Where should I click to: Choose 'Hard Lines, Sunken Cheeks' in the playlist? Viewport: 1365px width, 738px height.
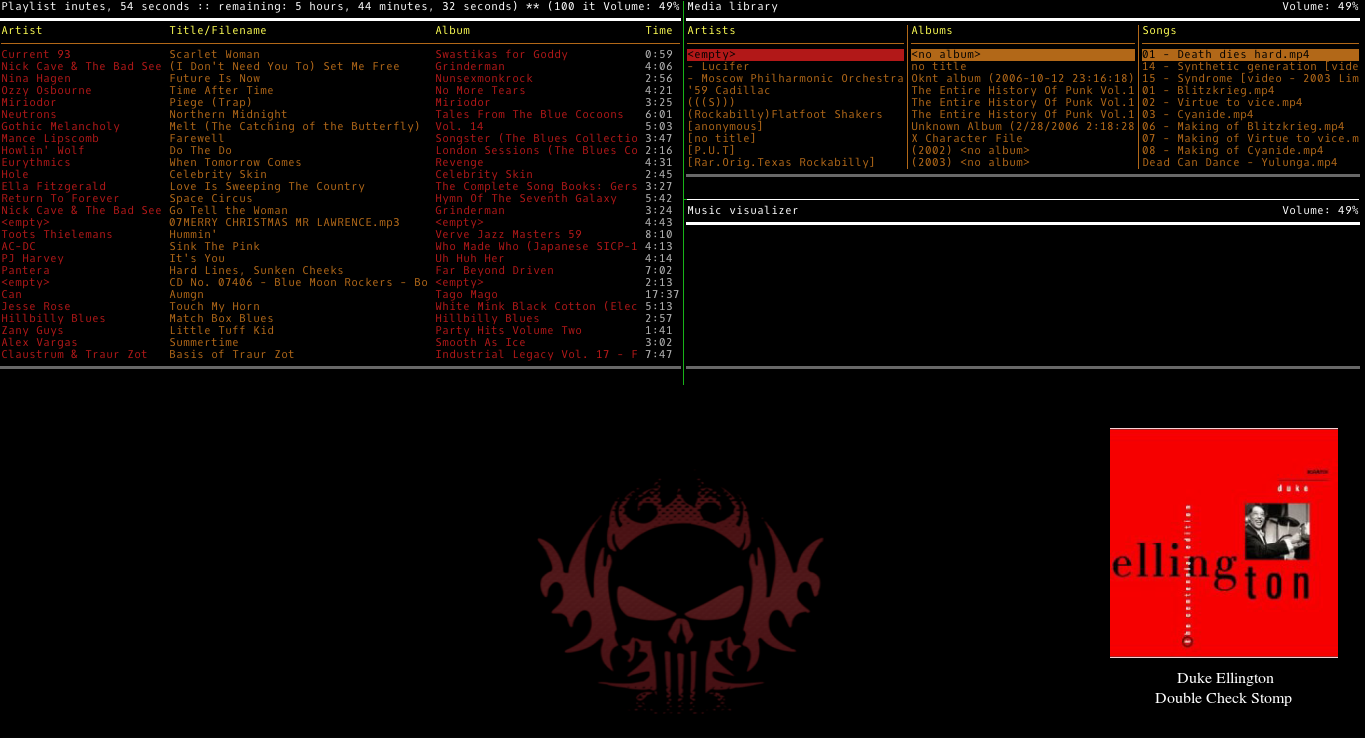tap(256, 271)
